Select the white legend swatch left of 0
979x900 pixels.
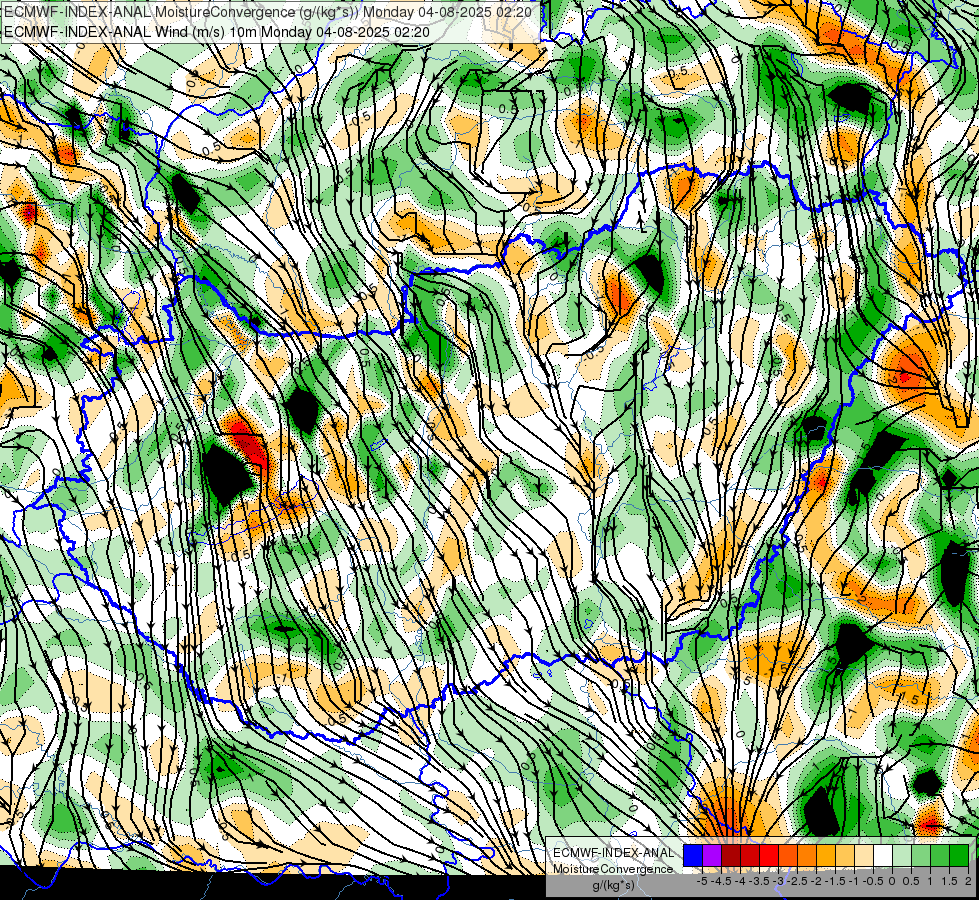click(x=883, y=856)
